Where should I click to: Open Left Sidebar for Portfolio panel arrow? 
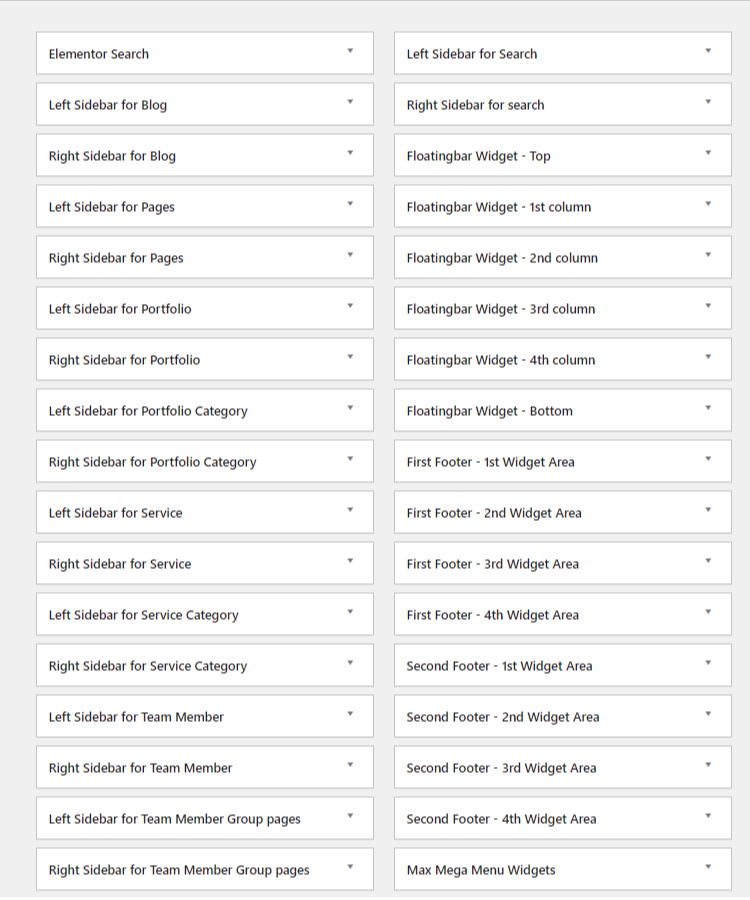coord(350,306)
